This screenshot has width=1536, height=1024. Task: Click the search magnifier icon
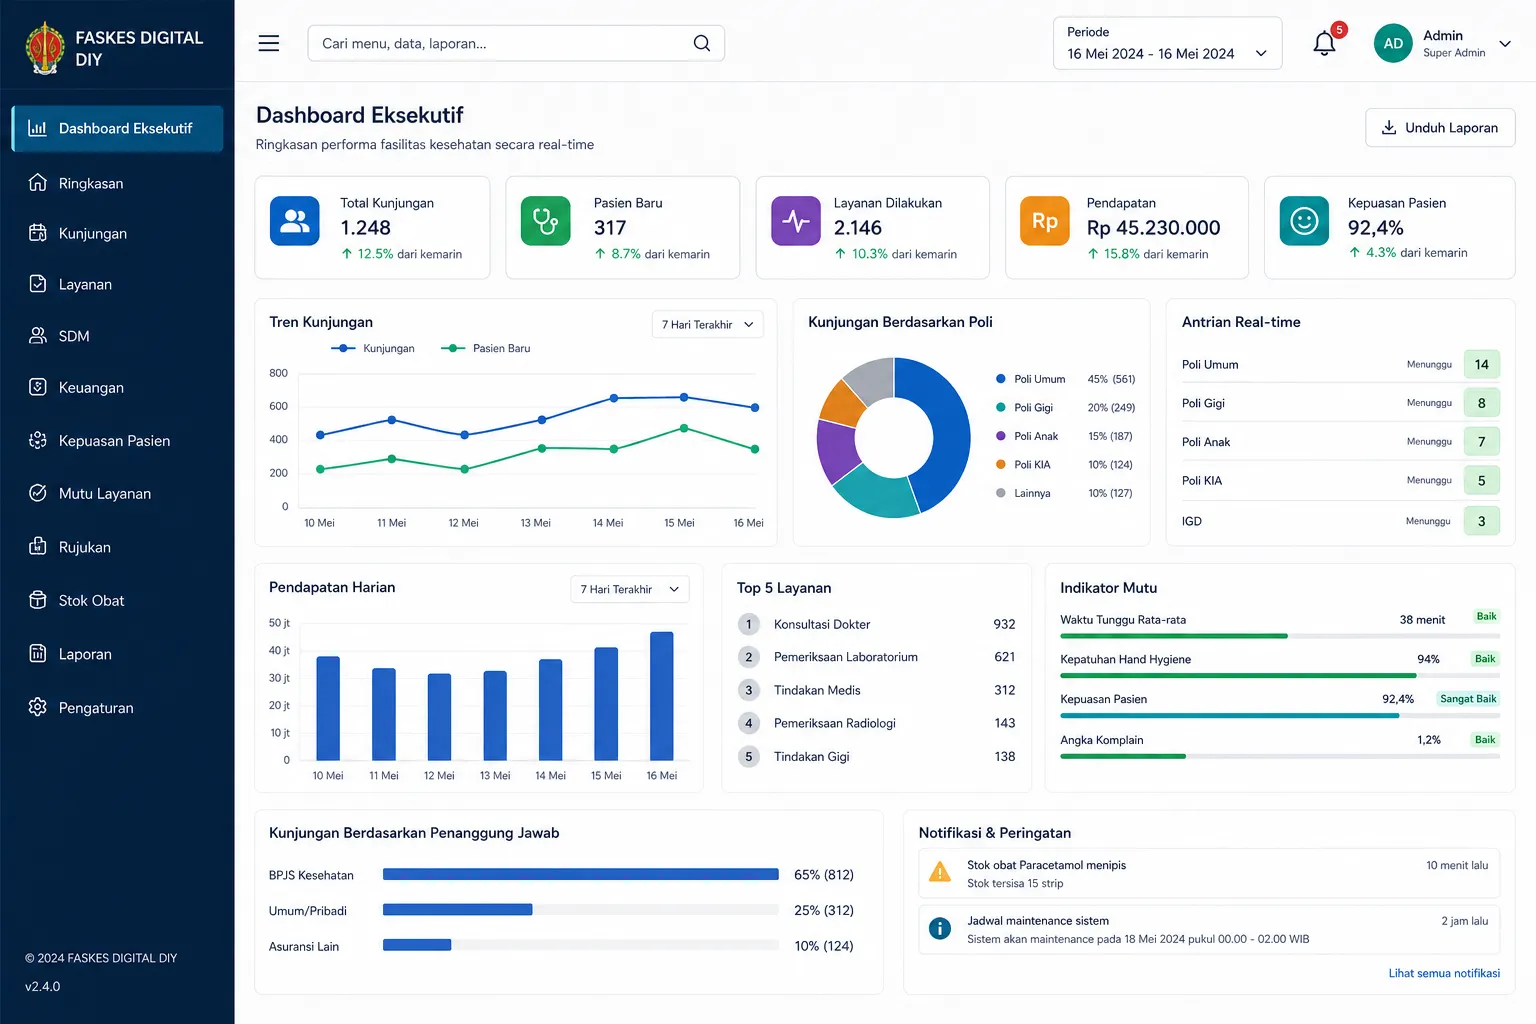(x=702, y=43)
